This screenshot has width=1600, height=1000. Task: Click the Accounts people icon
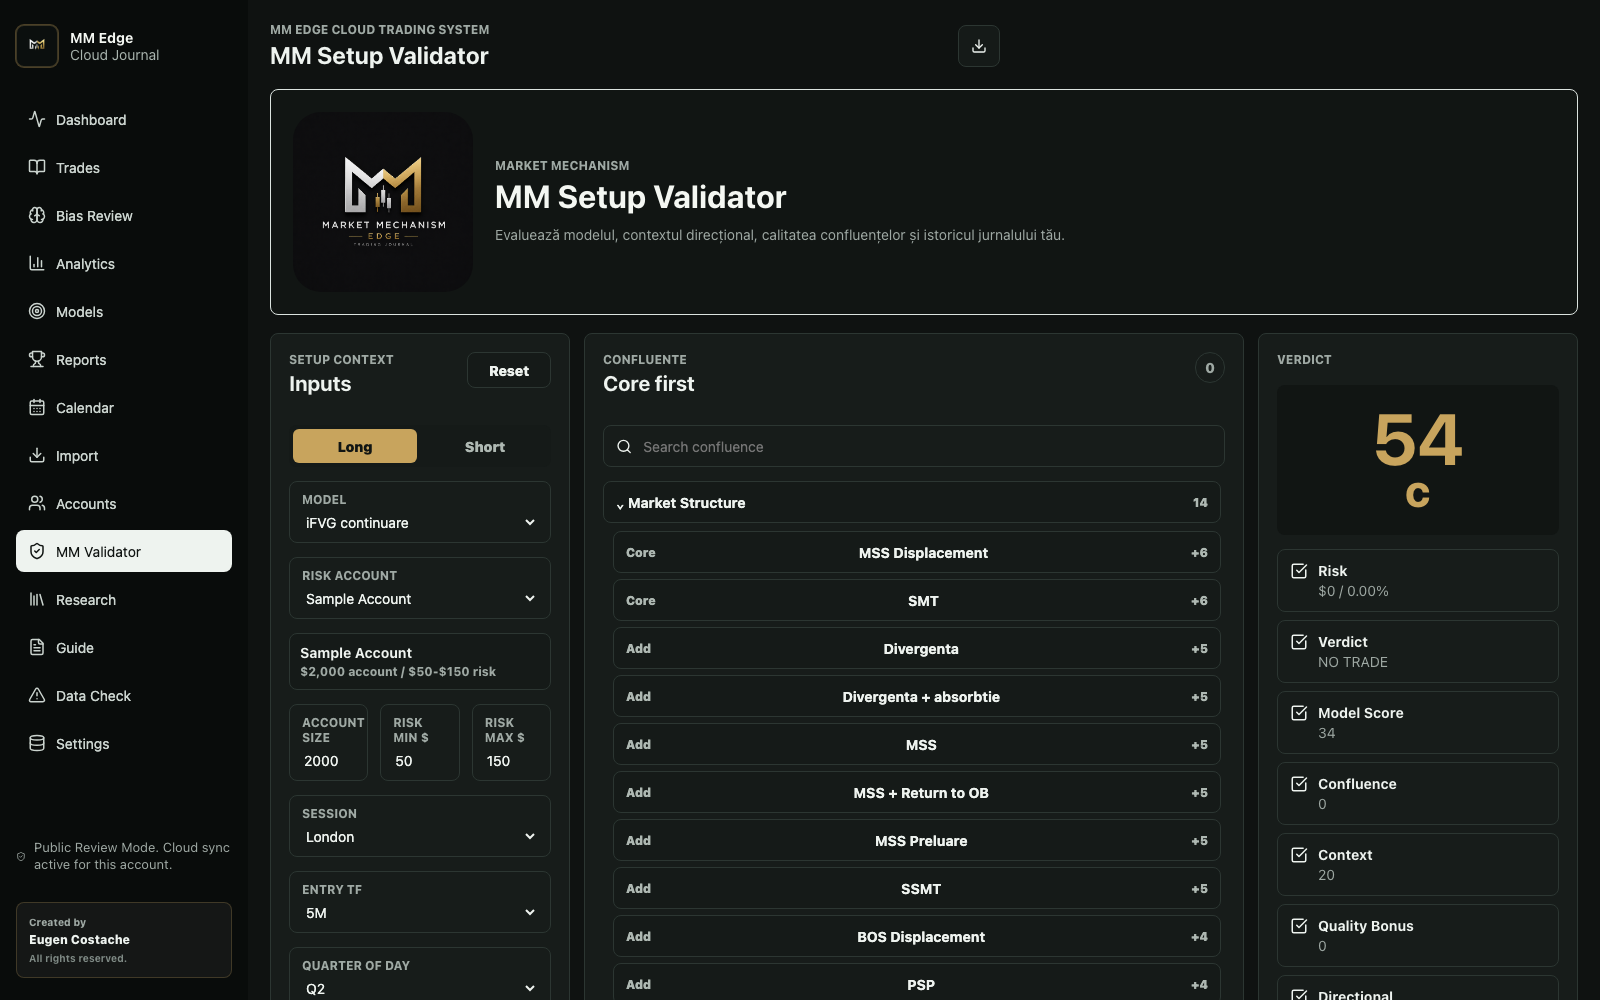pyautogui.click(x=37, y=503)
